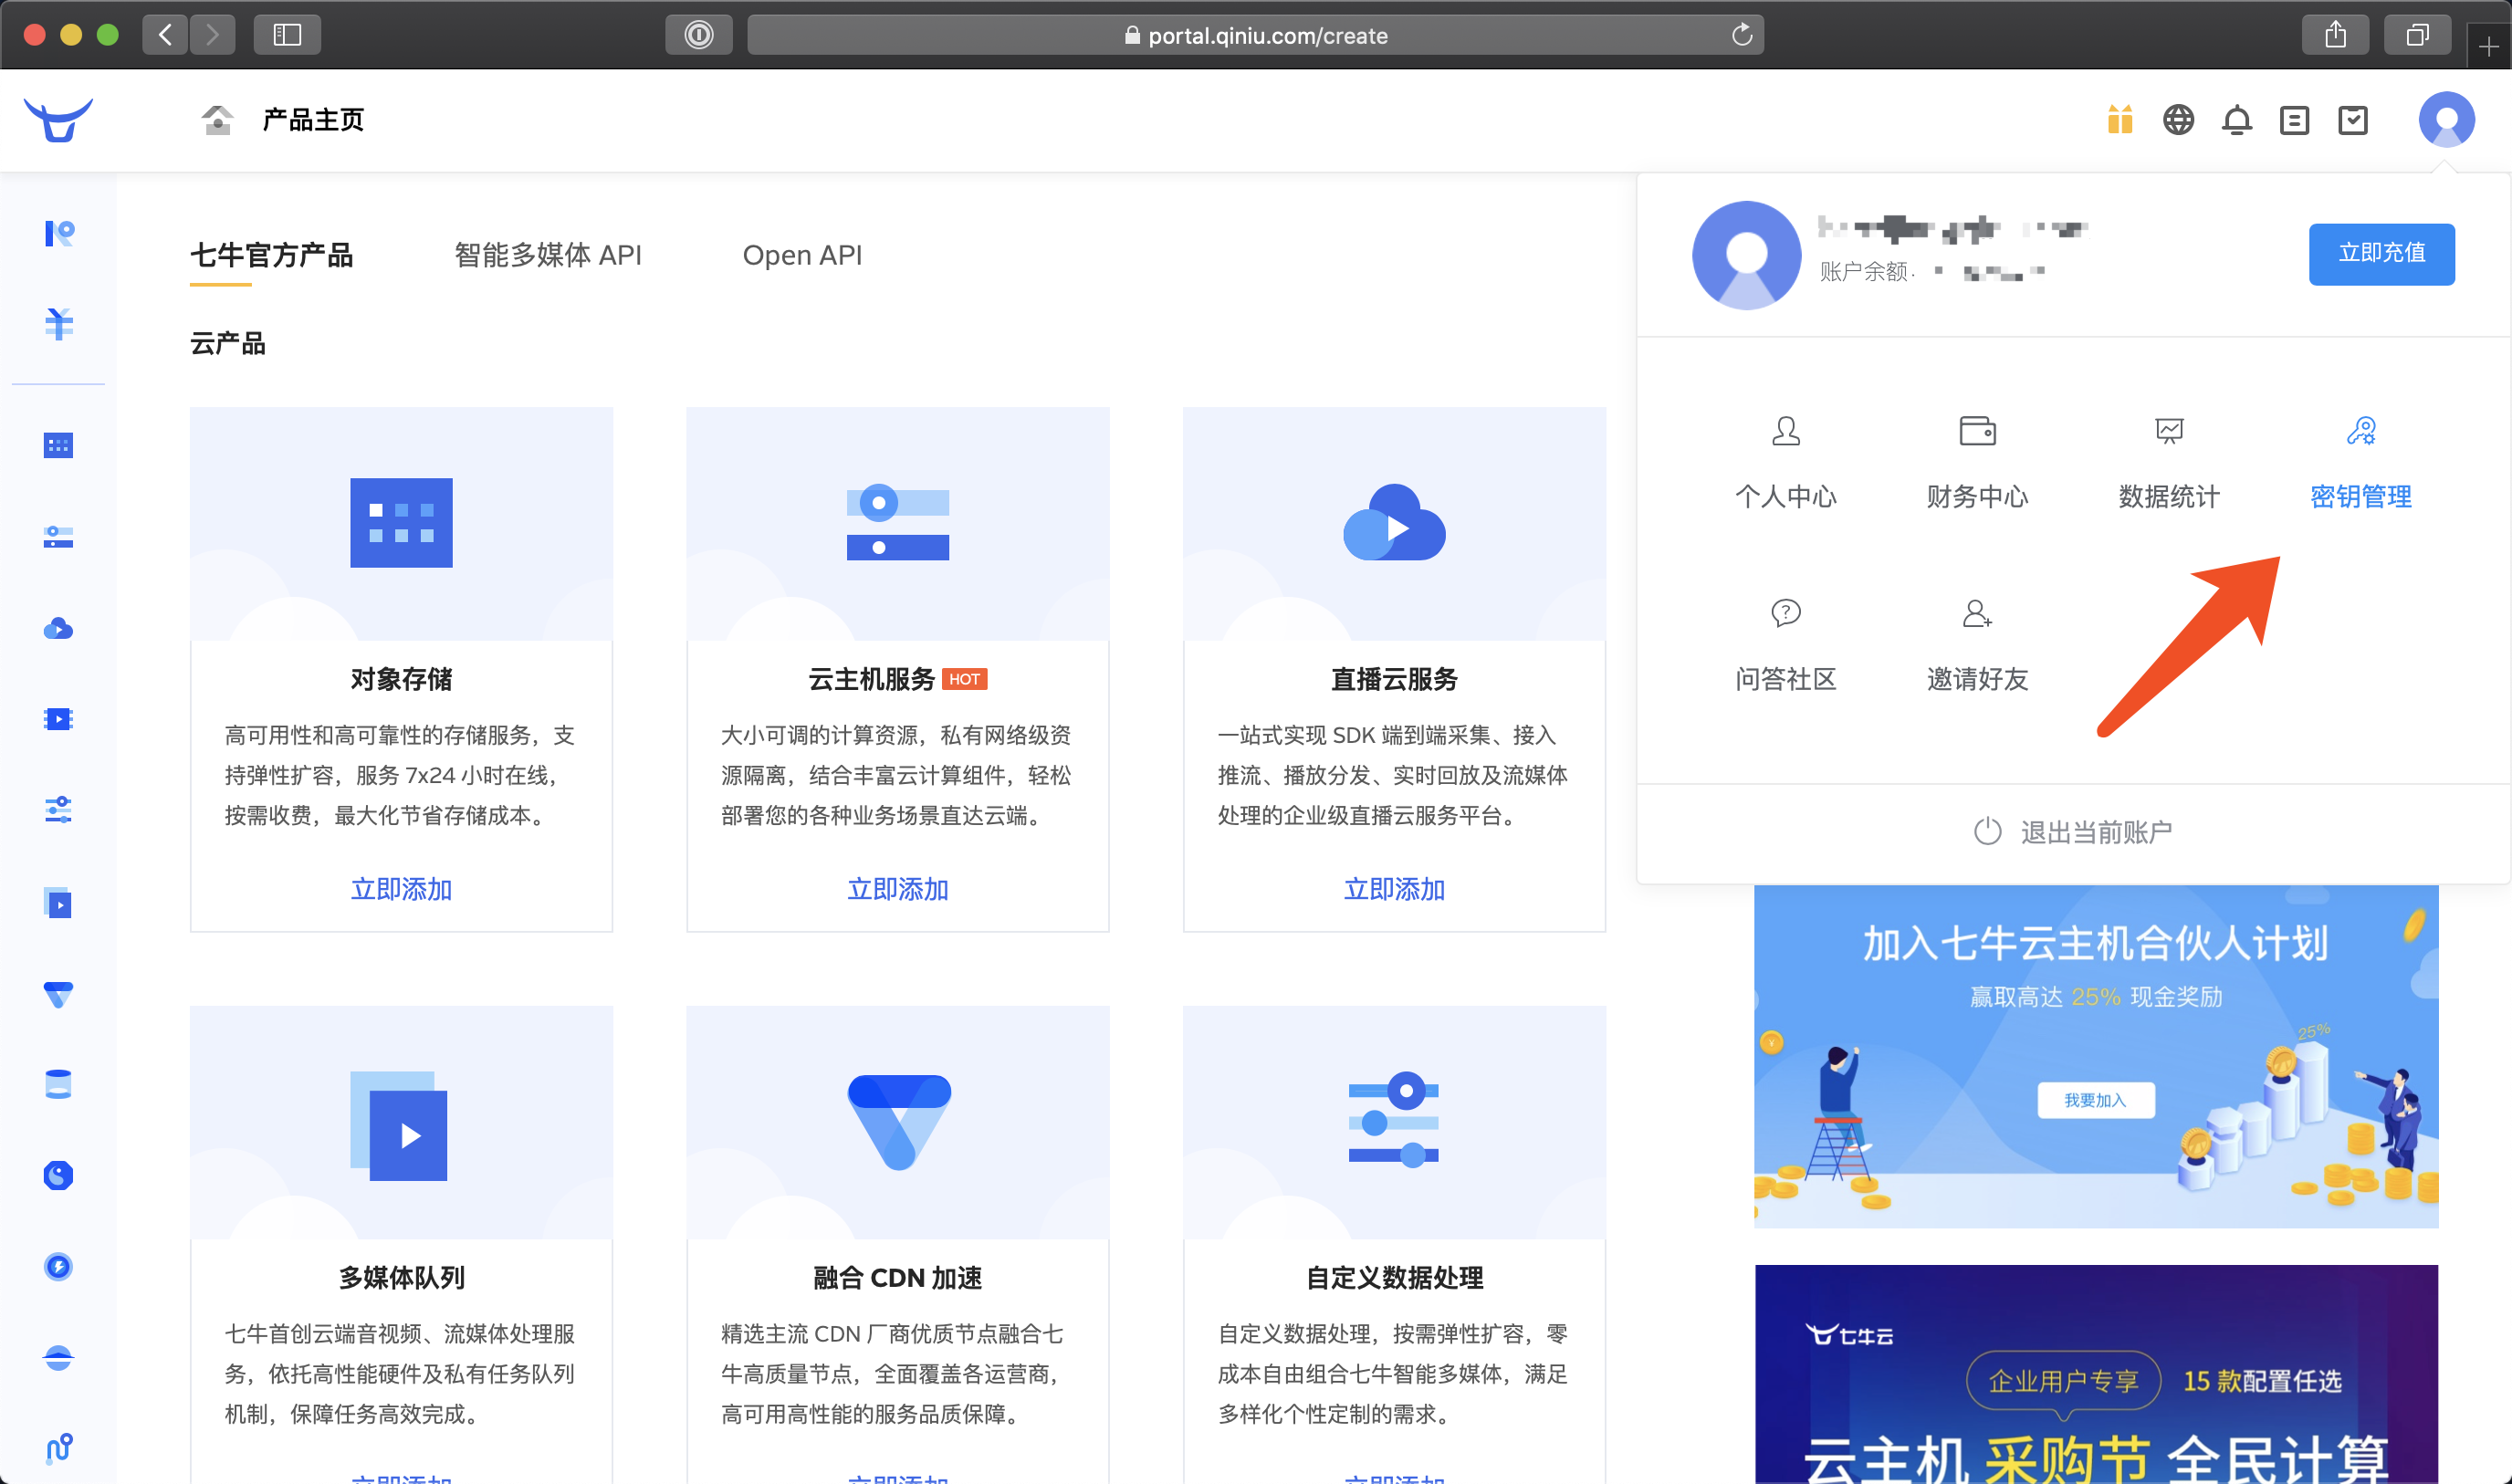
Task: Open the 对象存储 product card image
Action: pyautogui.click(x=401, y=523)
